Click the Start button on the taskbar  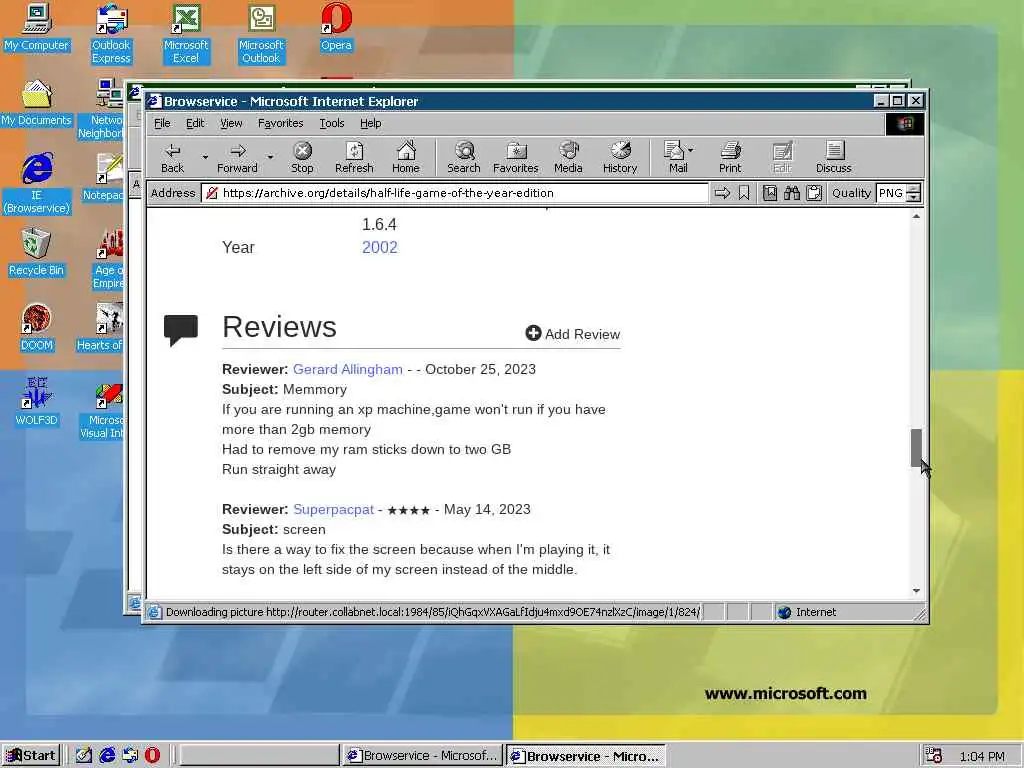pyautogui.click(x=31, y=756)
